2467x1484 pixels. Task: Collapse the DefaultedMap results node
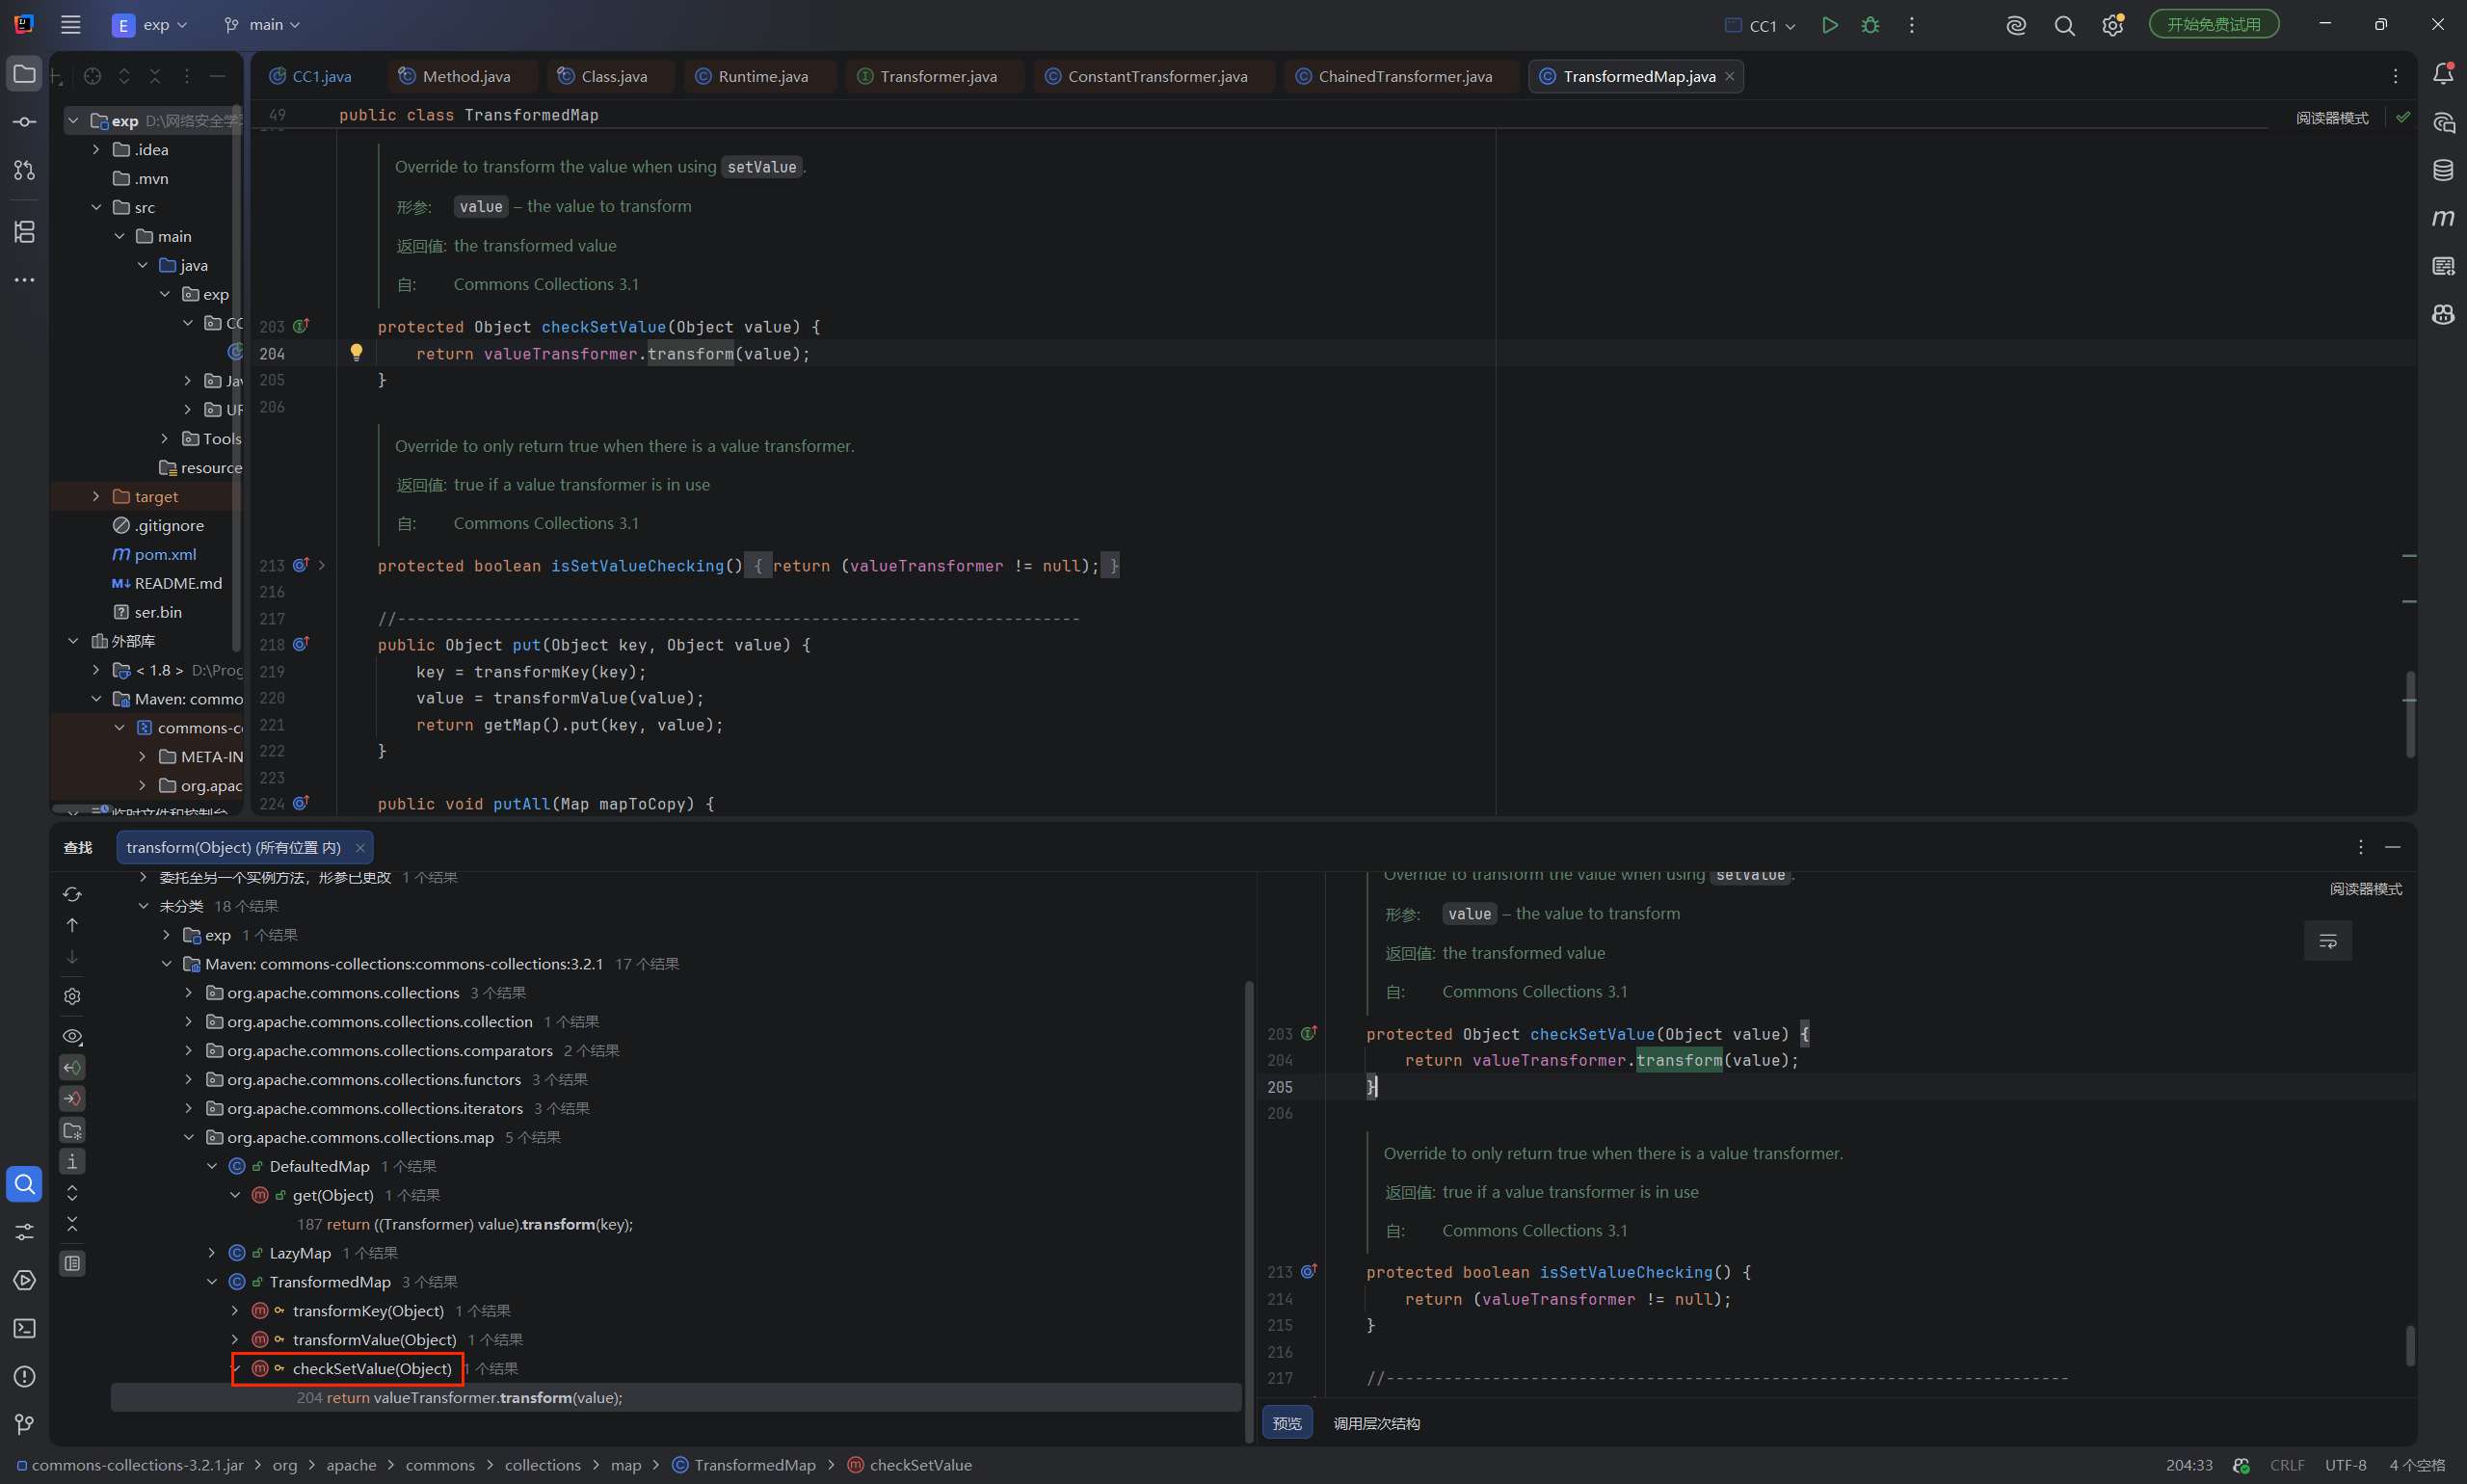pos(212,1166)
